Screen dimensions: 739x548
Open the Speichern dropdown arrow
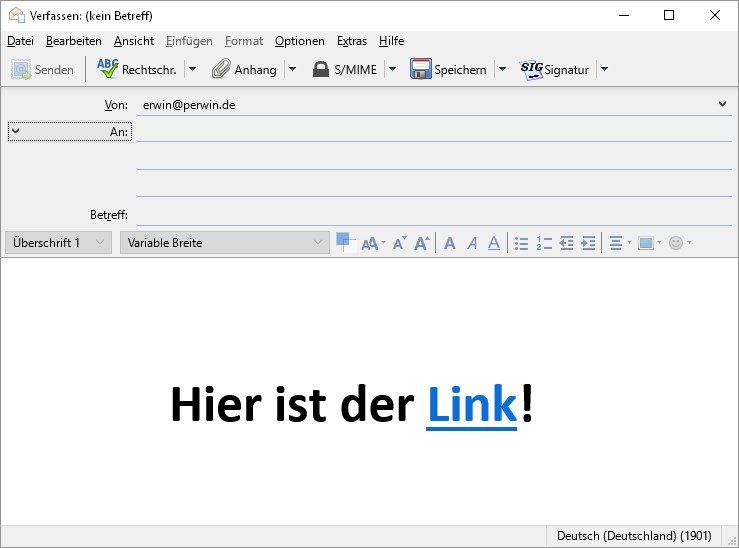click(x=502, y=70)
